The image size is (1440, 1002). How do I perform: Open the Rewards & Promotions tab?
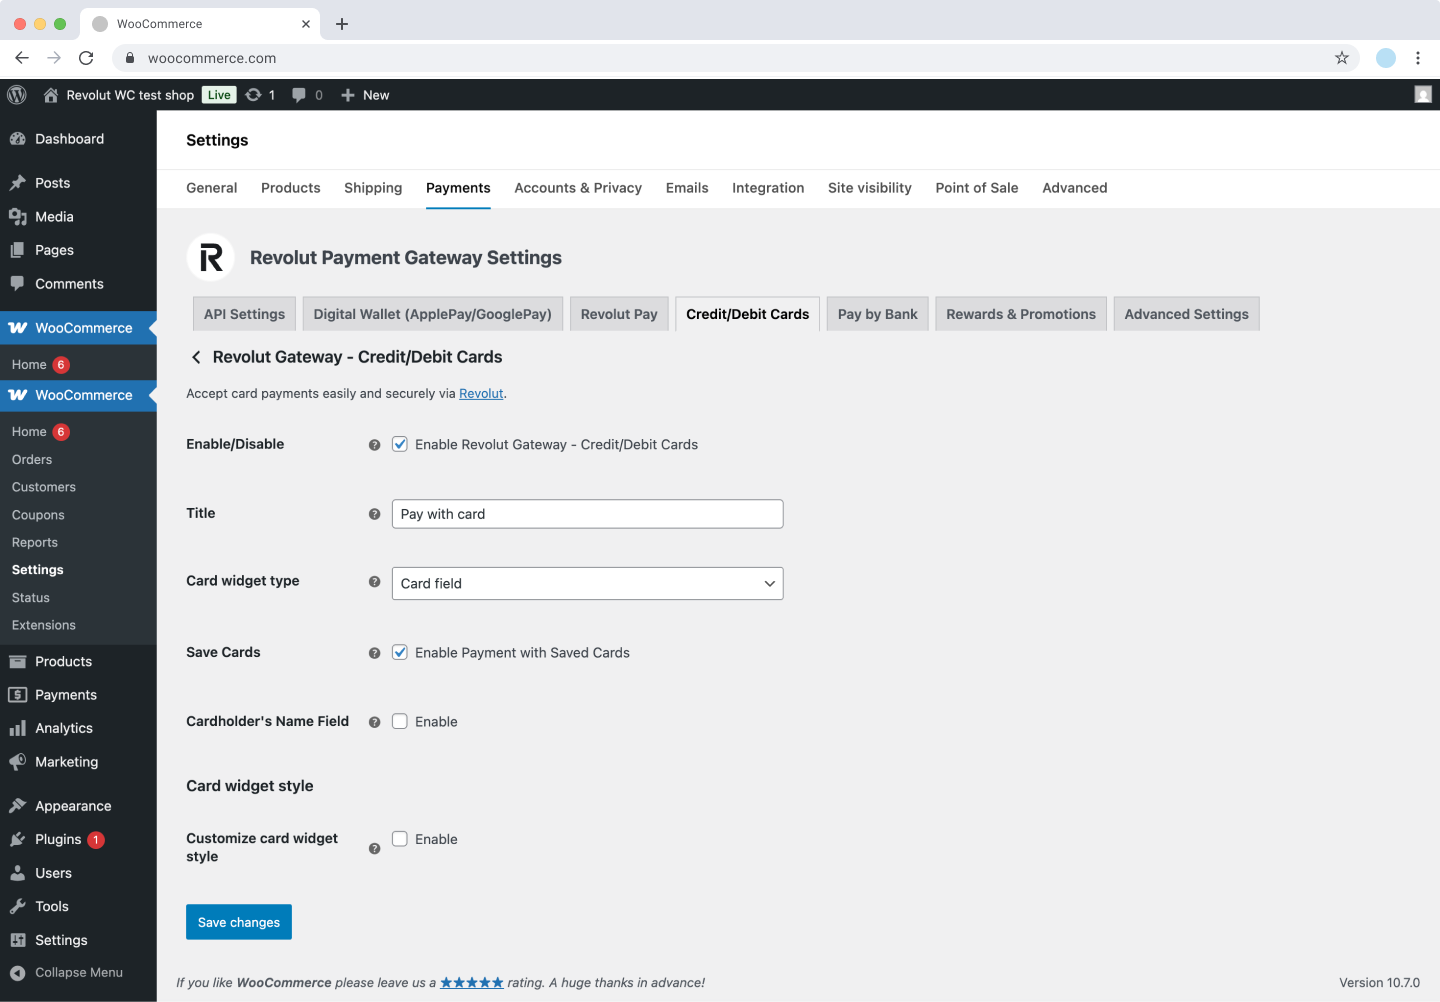click(x=1021, y=314)
